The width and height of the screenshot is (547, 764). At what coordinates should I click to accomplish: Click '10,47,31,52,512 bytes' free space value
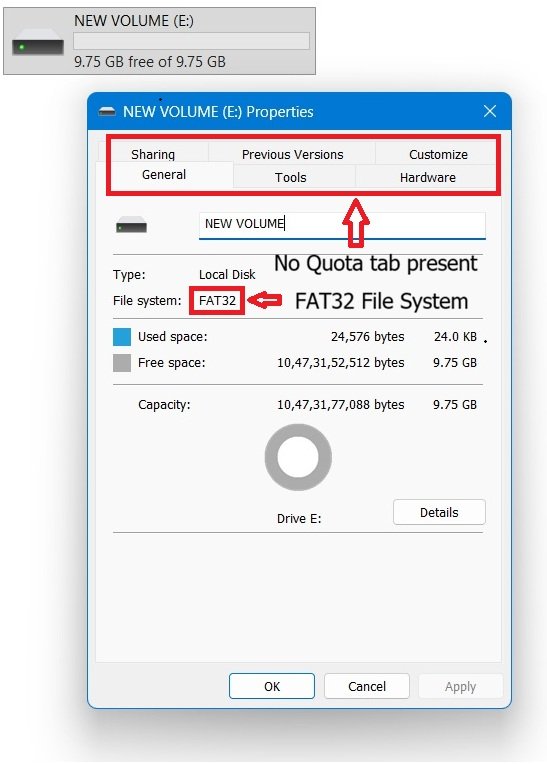pyautogui.click(x=341, y=363)
